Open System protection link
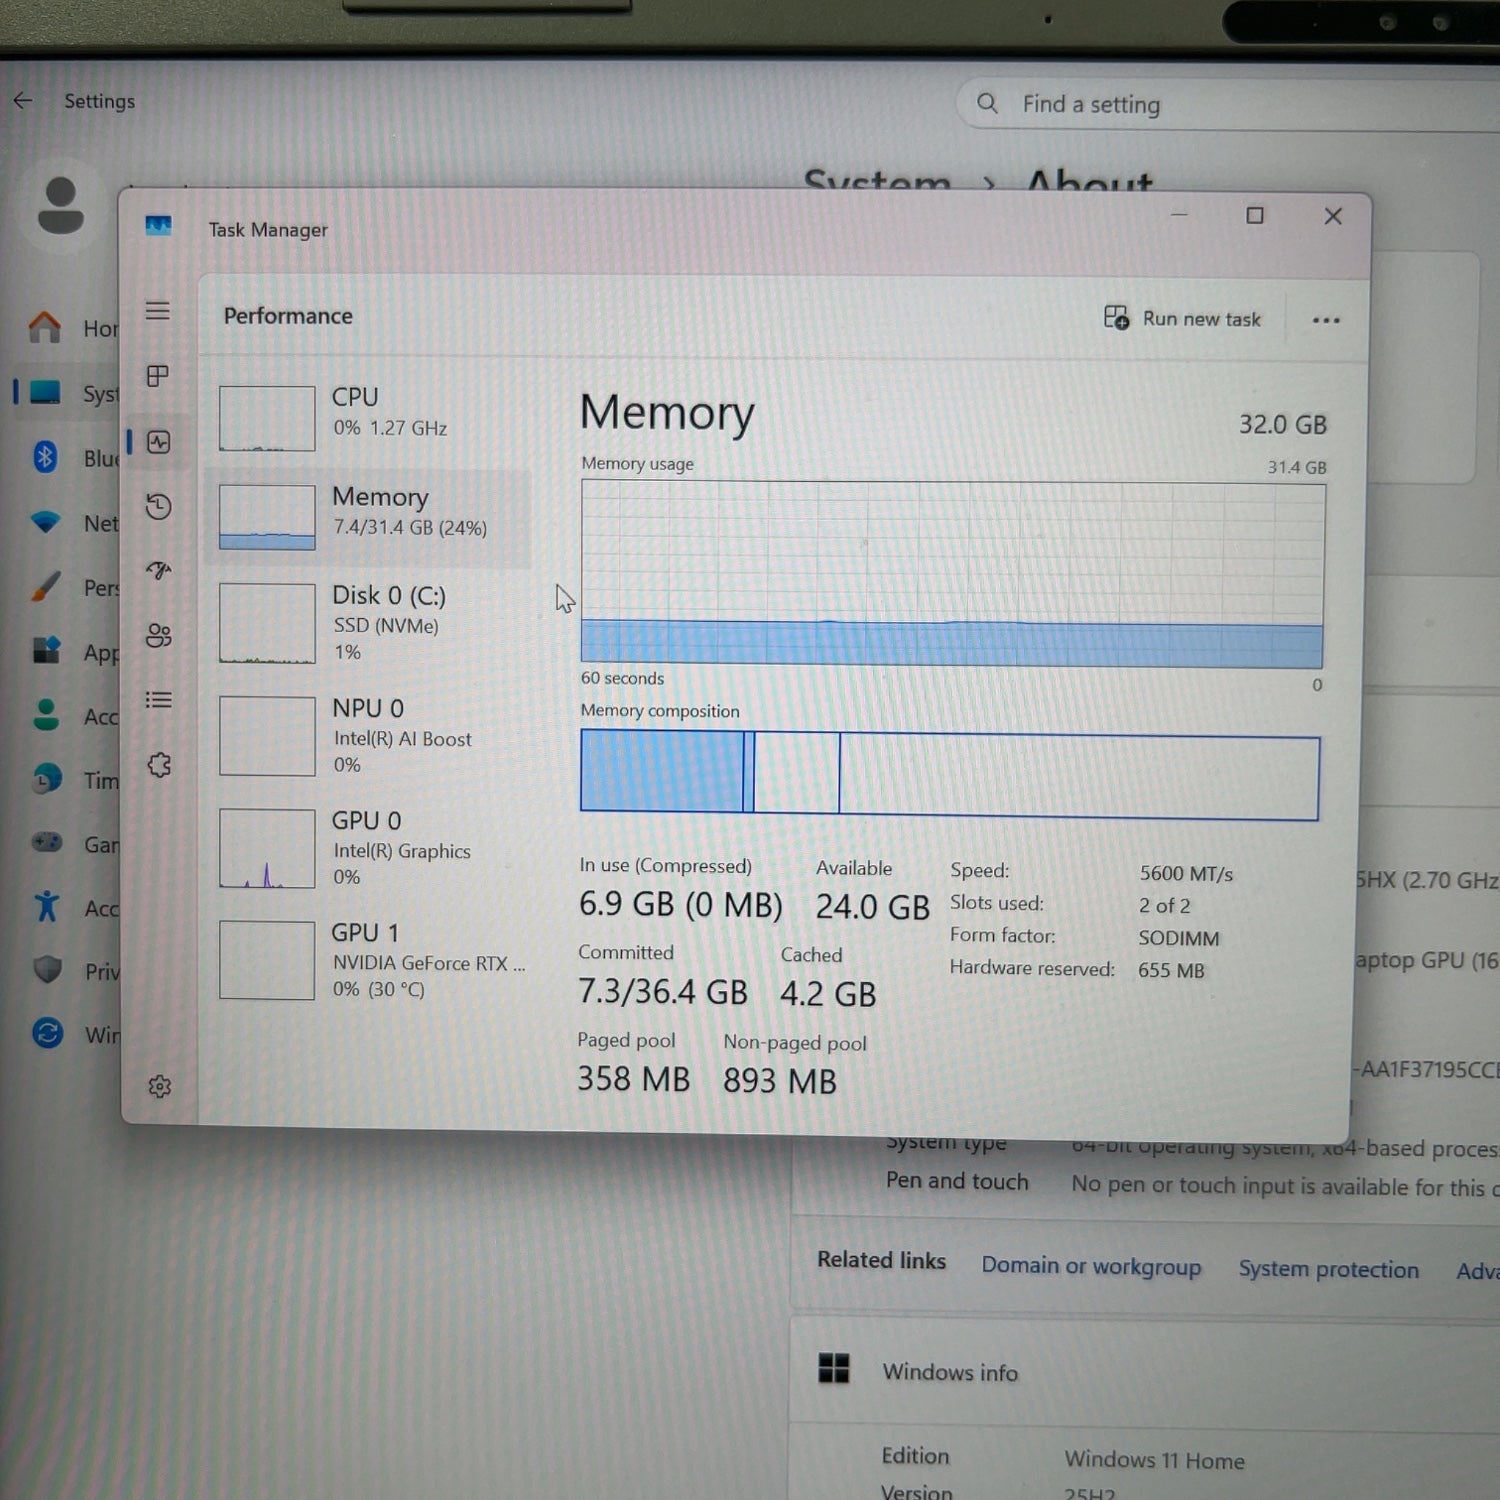 click(x=1328, y=1269)
